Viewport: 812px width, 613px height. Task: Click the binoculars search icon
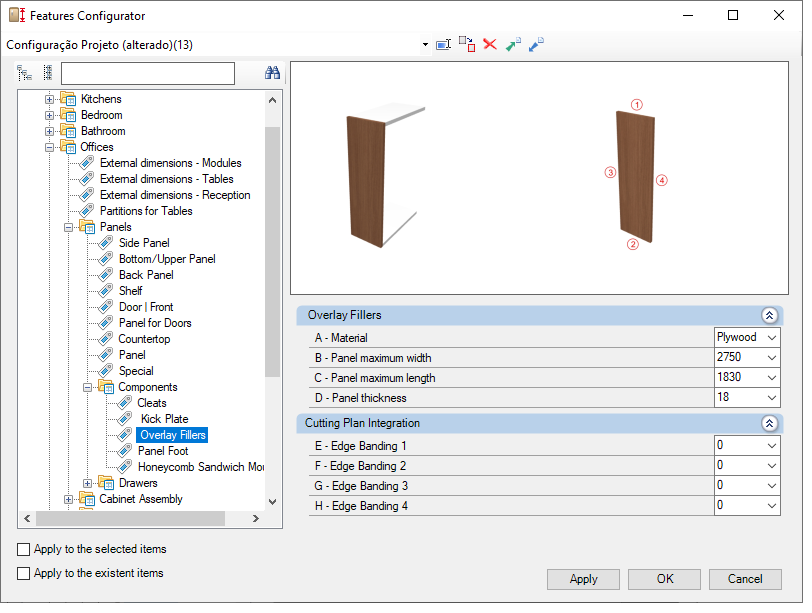[272, 73]
